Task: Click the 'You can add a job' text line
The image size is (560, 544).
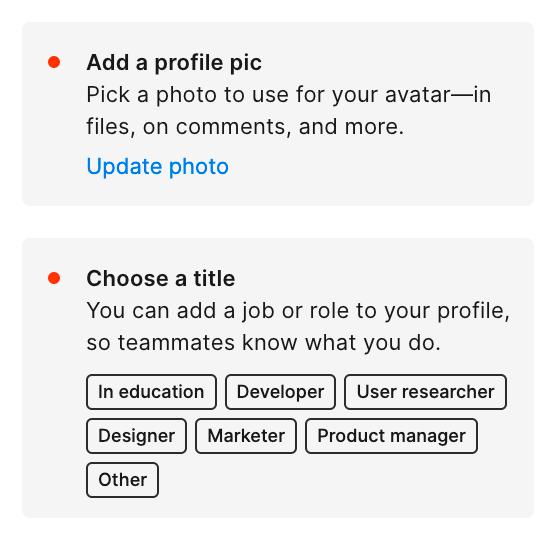Action: coord(298,311)
